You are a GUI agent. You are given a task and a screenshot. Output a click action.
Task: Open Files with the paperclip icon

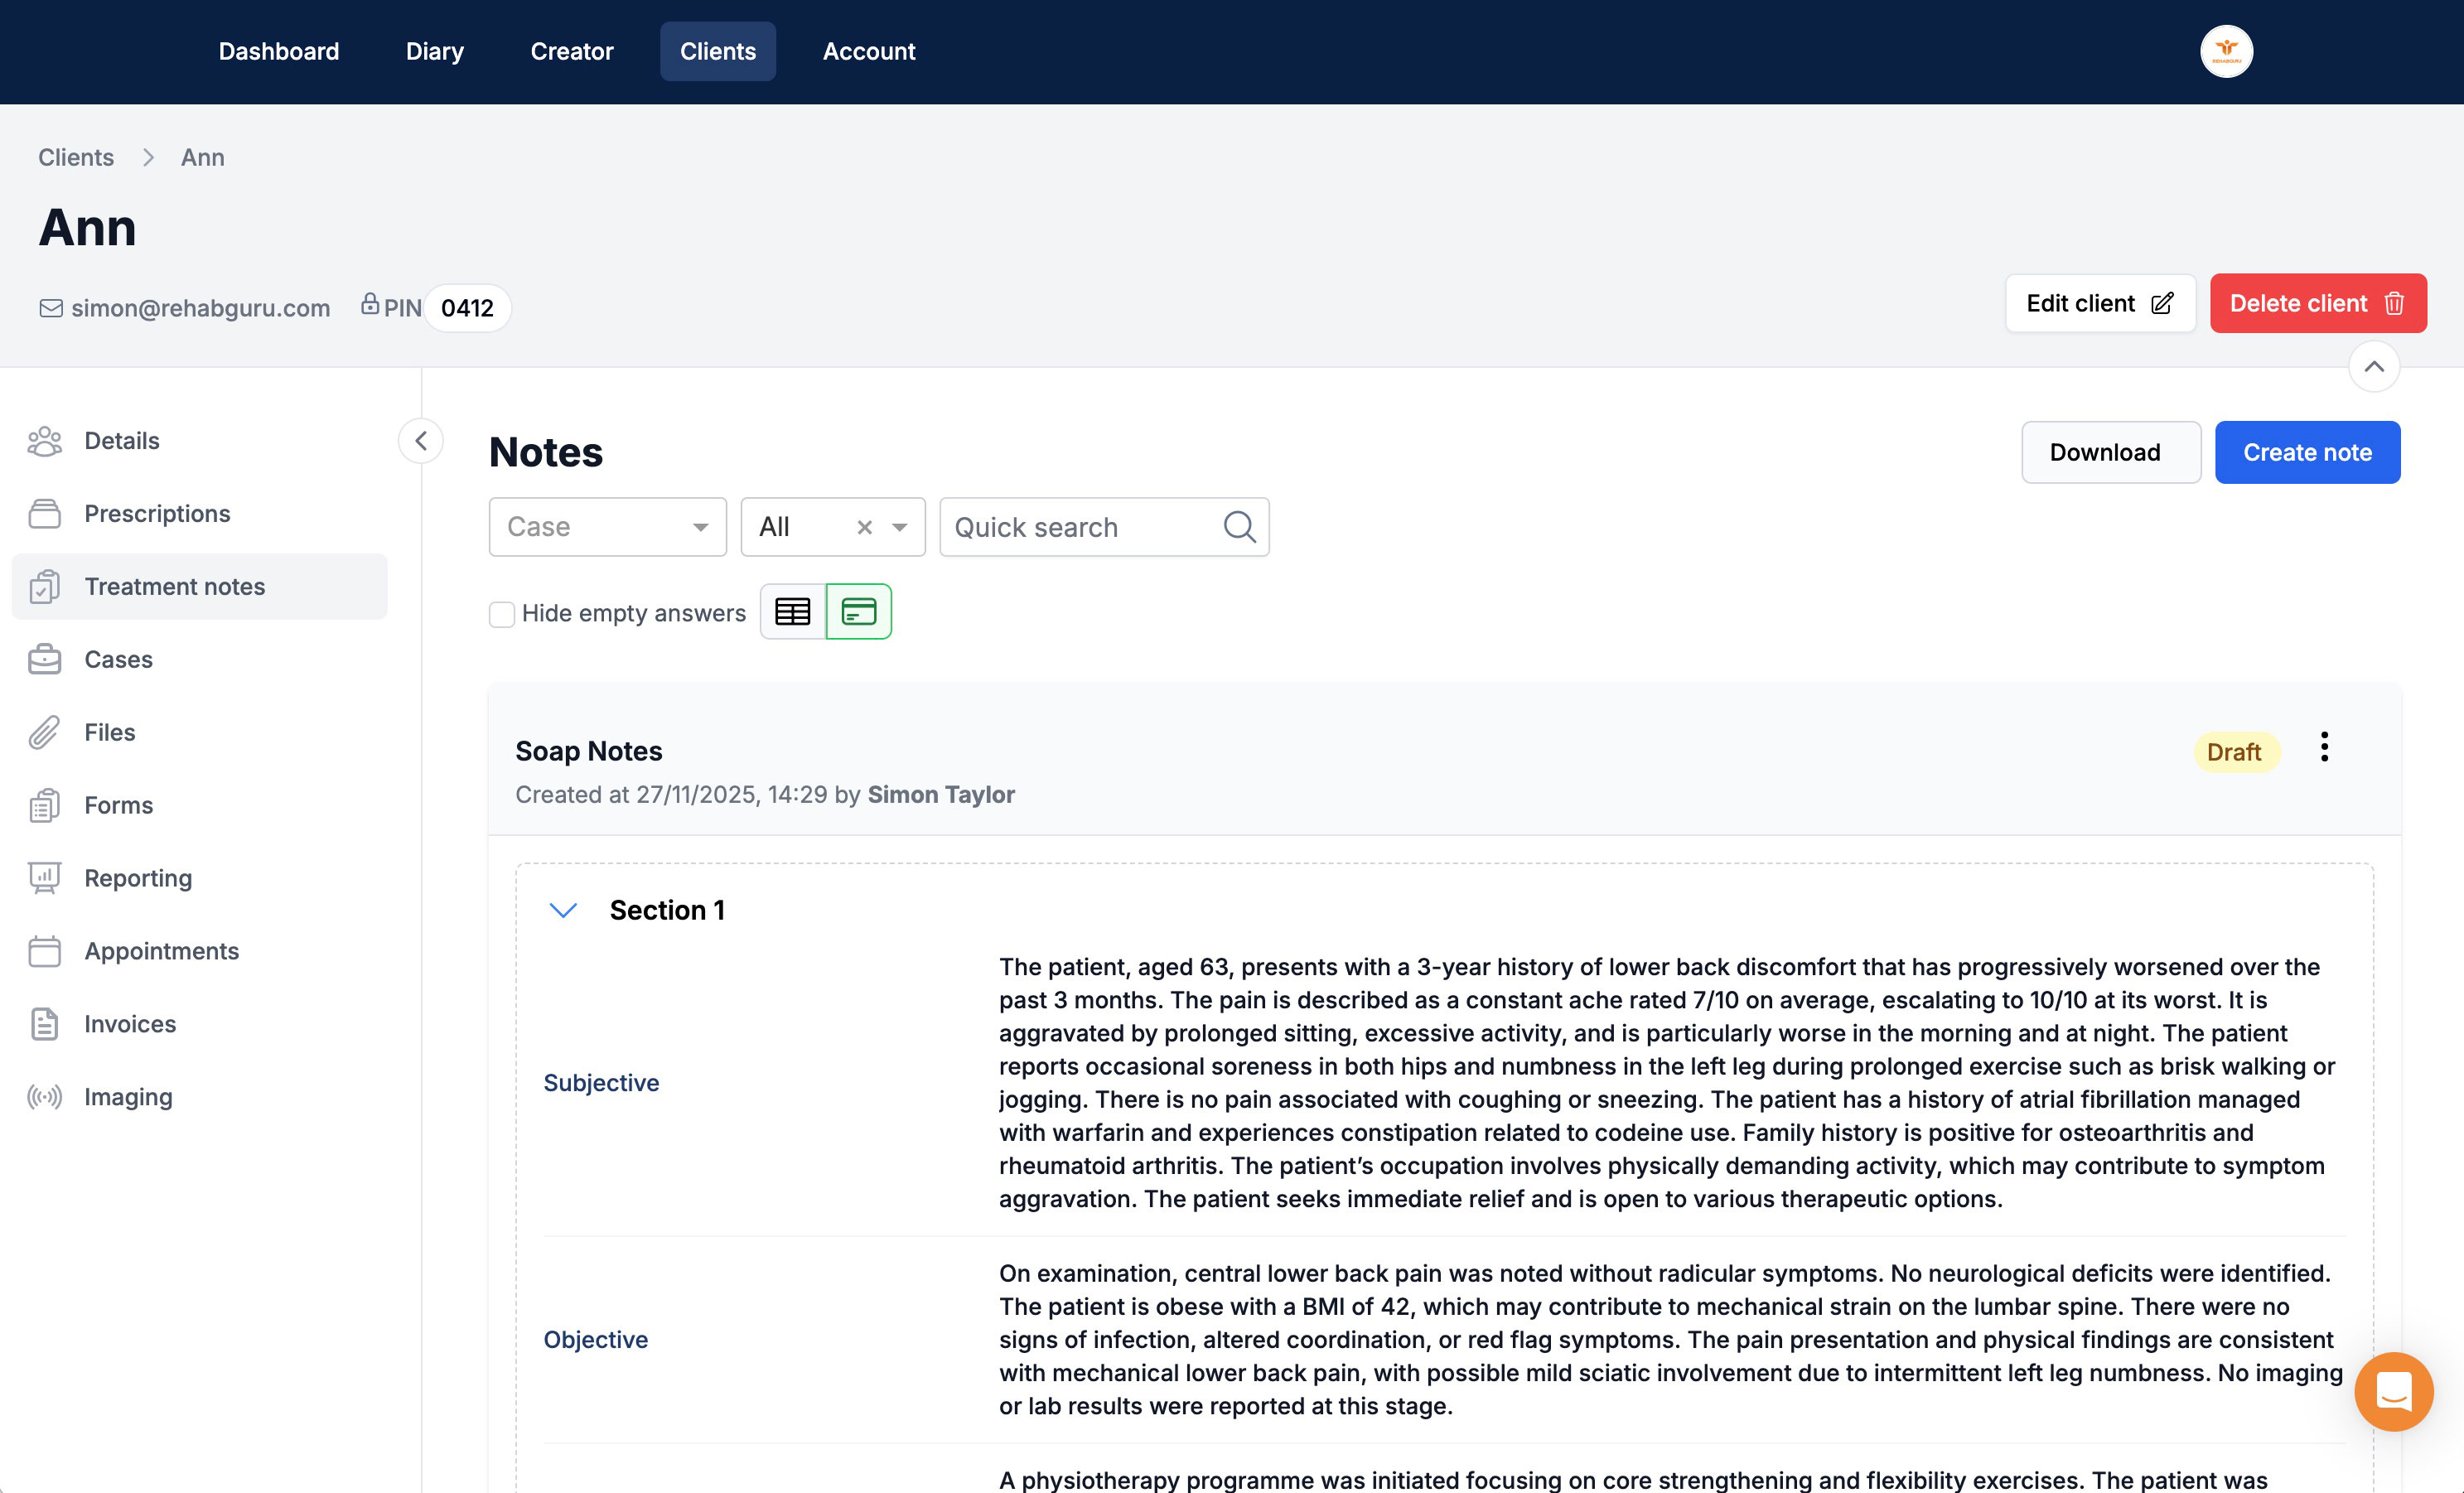click(109, 732)
